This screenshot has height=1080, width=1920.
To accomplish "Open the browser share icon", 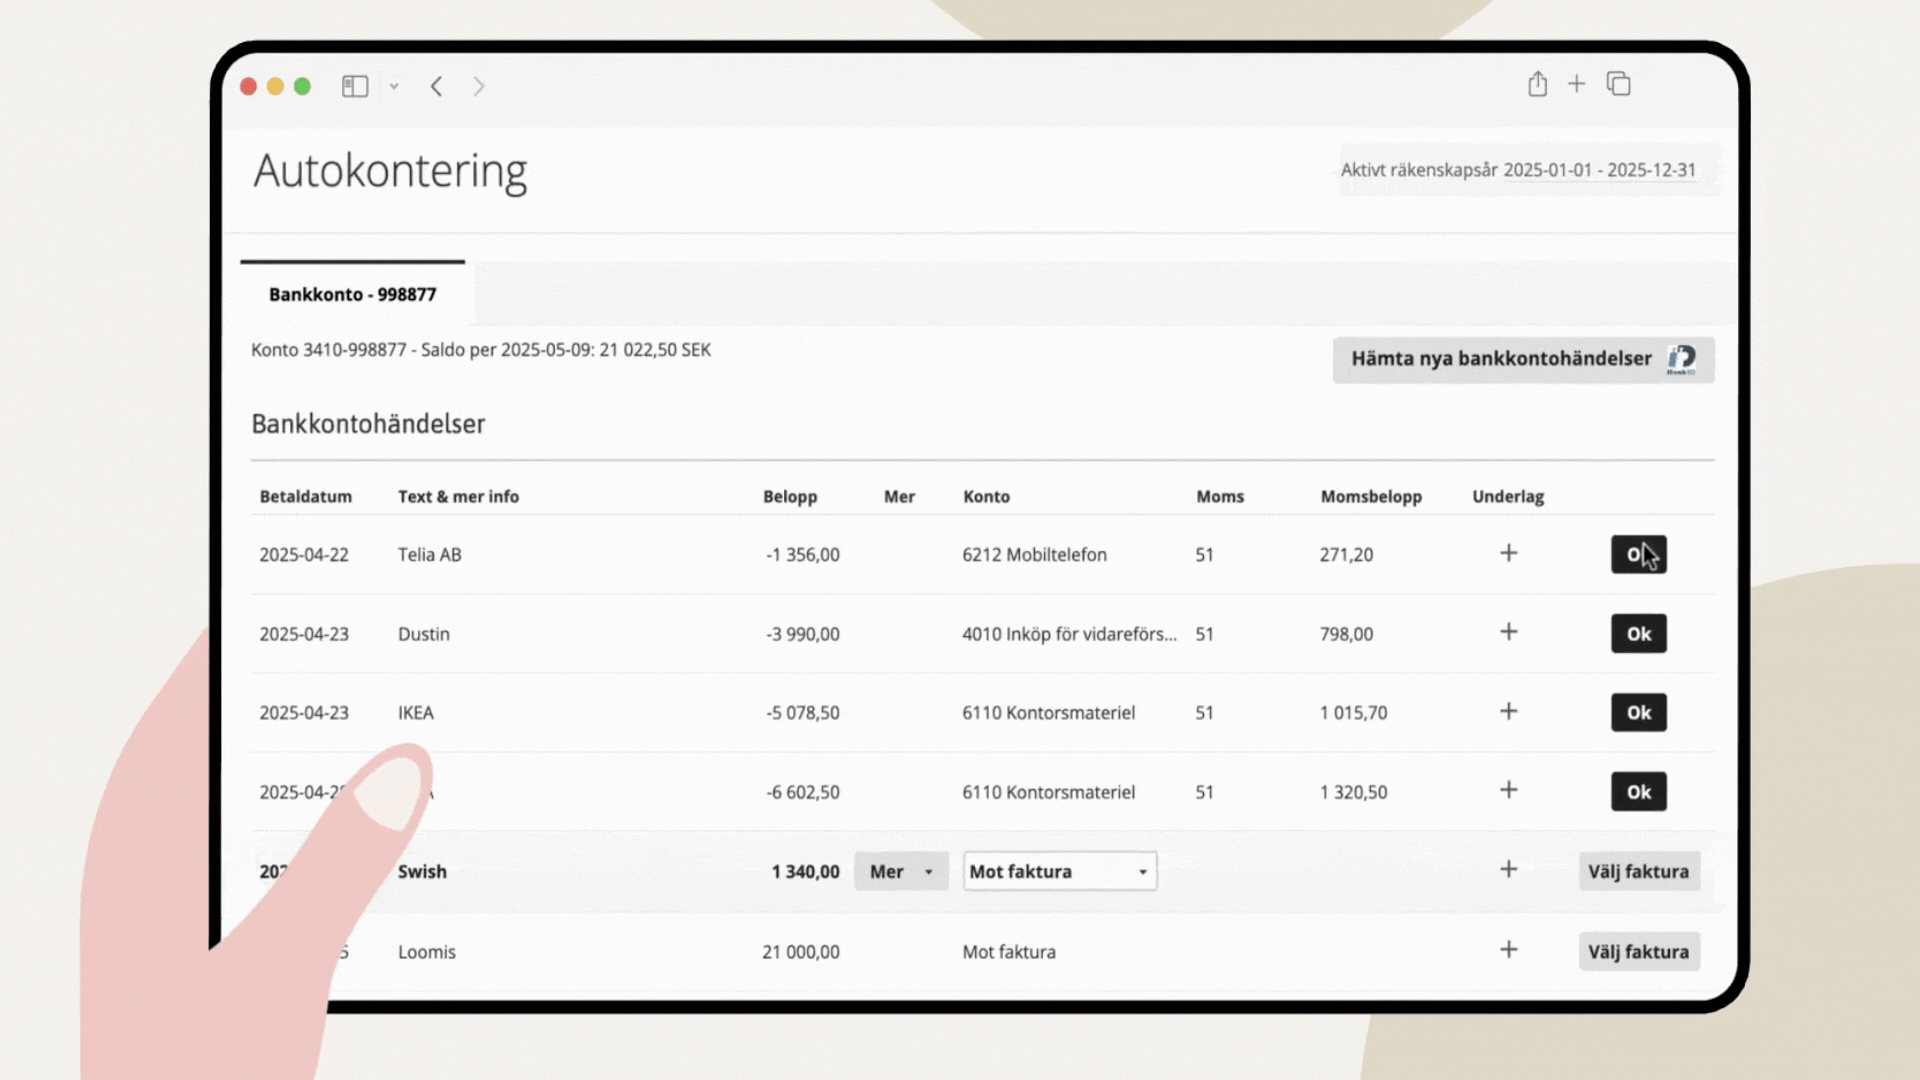I will coord(1537,84).
